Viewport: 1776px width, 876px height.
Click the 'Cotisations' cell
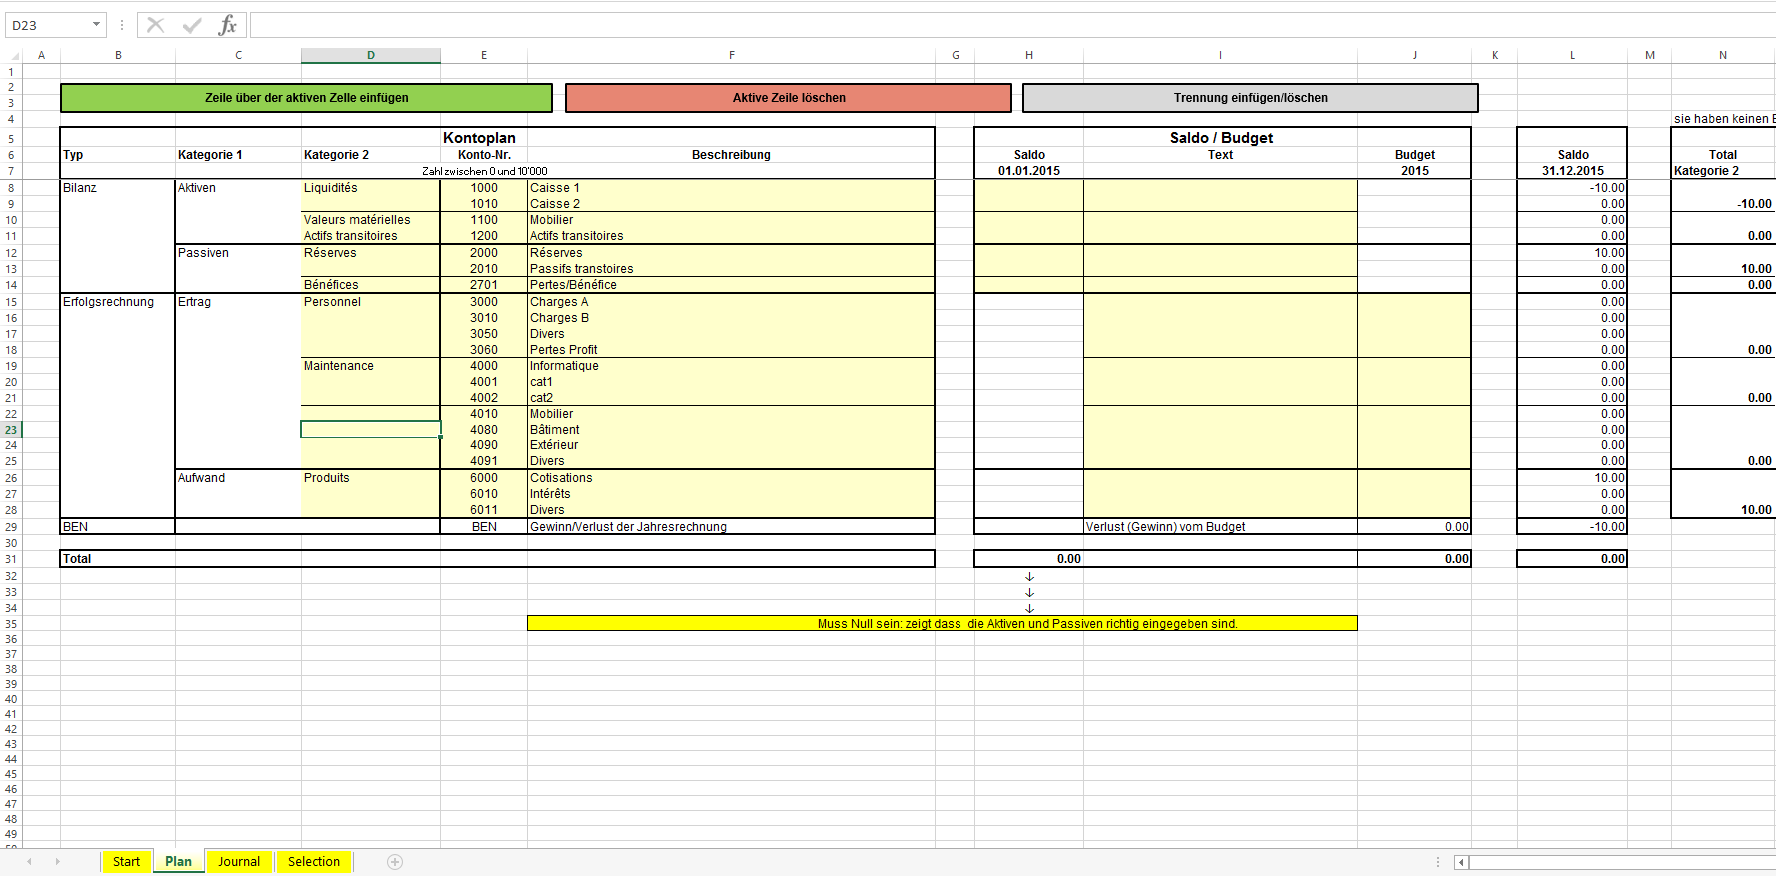coord(731,478)
